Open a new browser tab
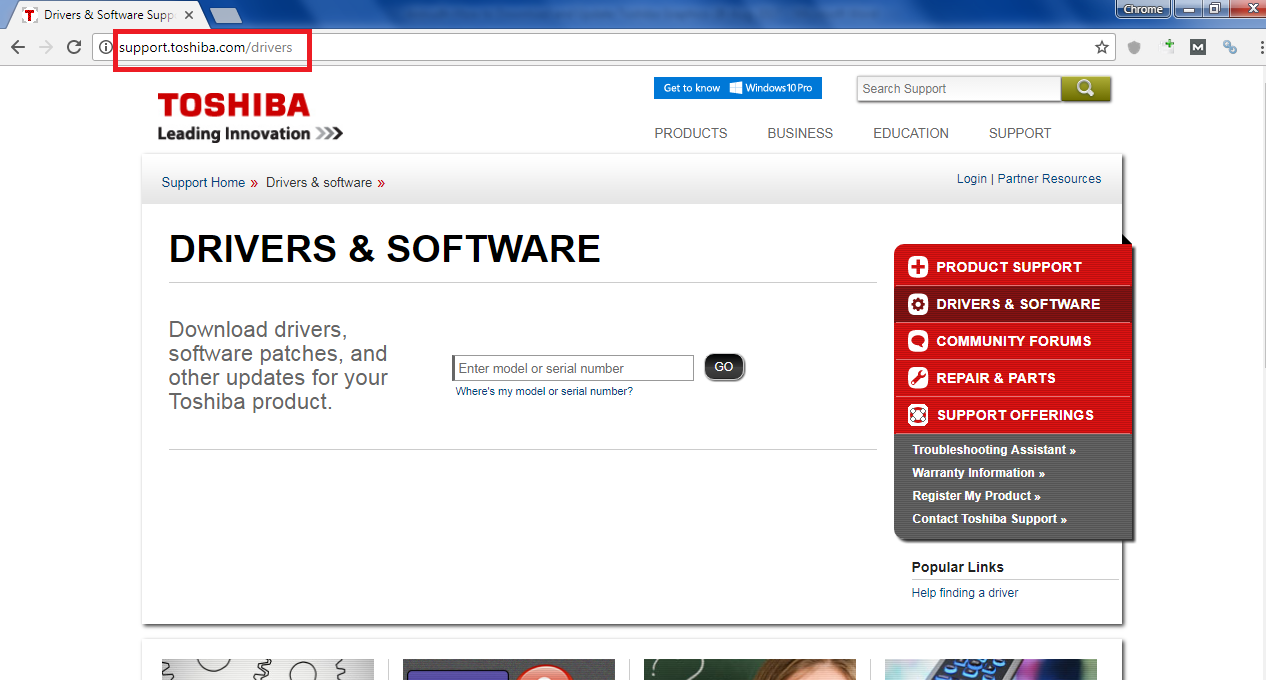This screenshot has height=680, width=1266. pyautogui.click(x=226, y=15)
